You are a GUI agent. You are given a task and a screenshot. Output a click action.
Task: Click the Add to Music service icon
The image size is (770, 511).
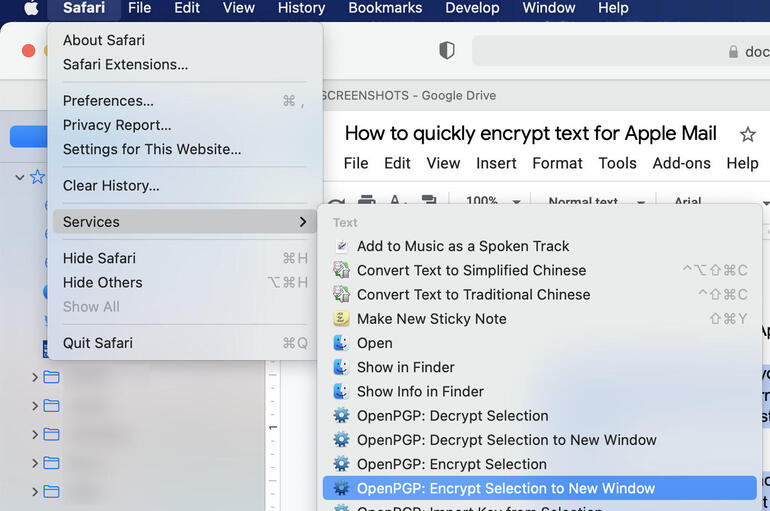[x=341, y=246]
